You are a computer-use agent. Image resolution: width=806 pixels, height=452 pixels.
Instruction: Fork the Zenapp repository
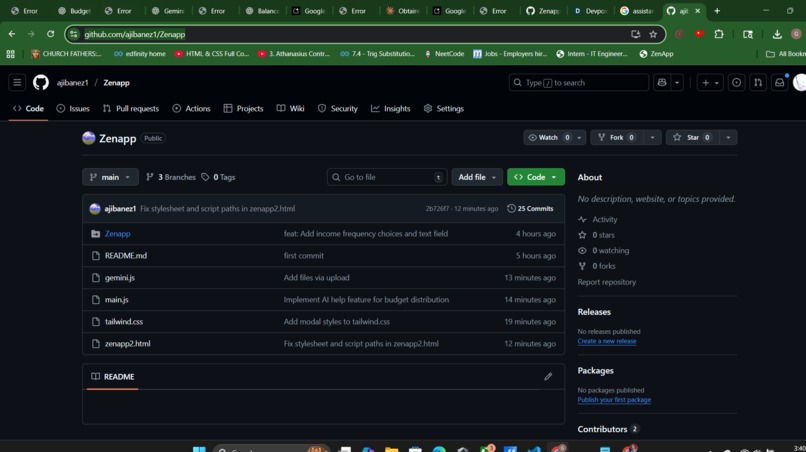617,137
